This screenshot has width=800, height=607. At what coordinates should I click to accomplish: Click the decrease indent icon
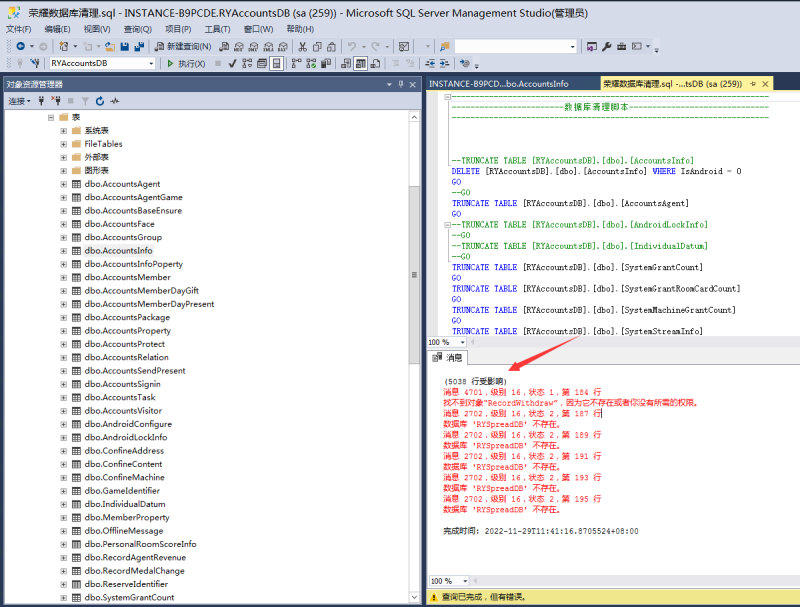[x=430, y=63]
